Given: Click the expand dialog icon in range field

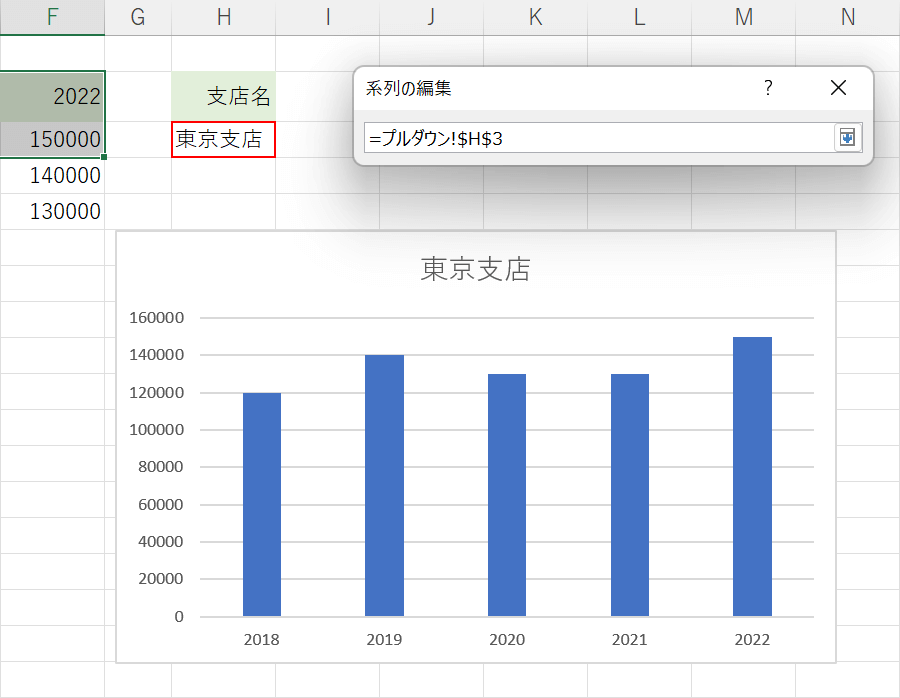Looking at the screenshot, I should 847,138.
